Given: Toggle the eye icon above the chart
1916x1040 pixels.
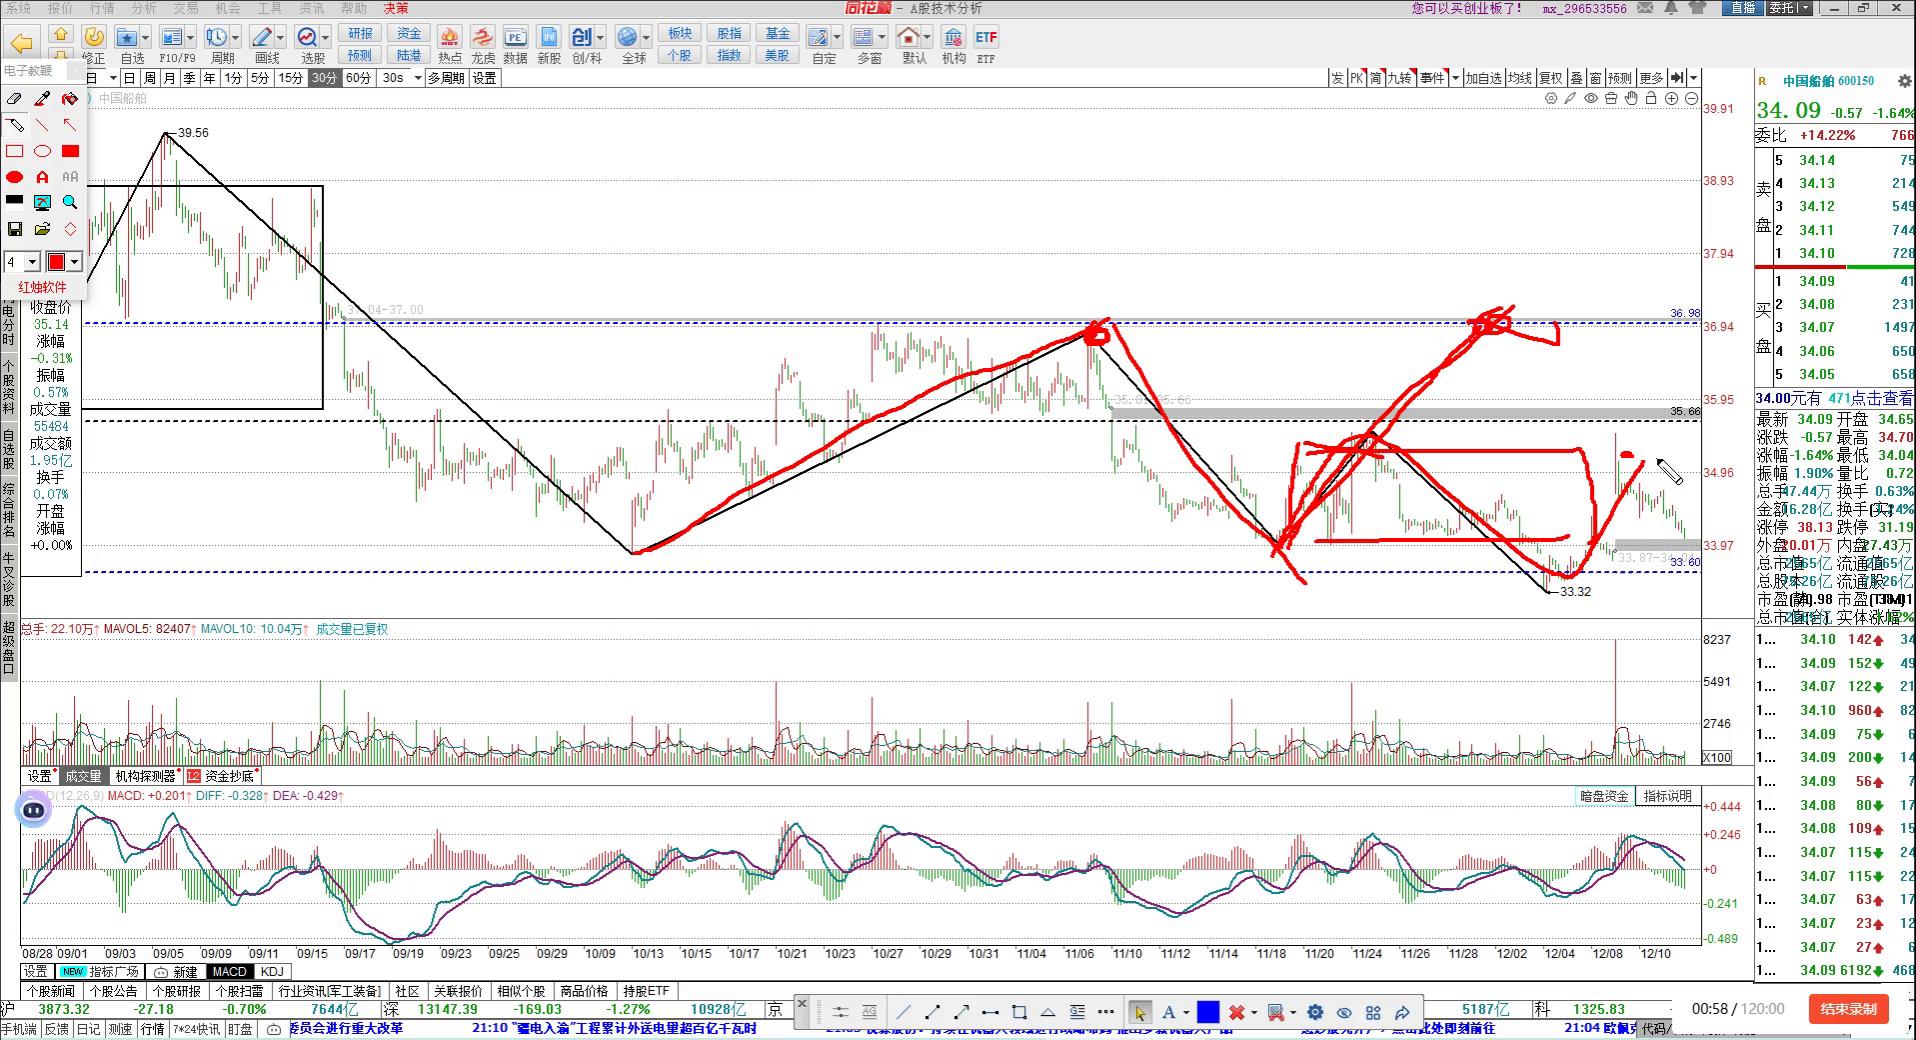Looking at the screenshot, I should point(1591,98).
